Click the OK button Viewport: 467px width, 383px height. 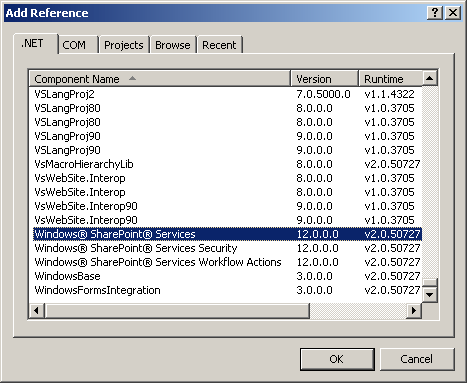(337, 359)
